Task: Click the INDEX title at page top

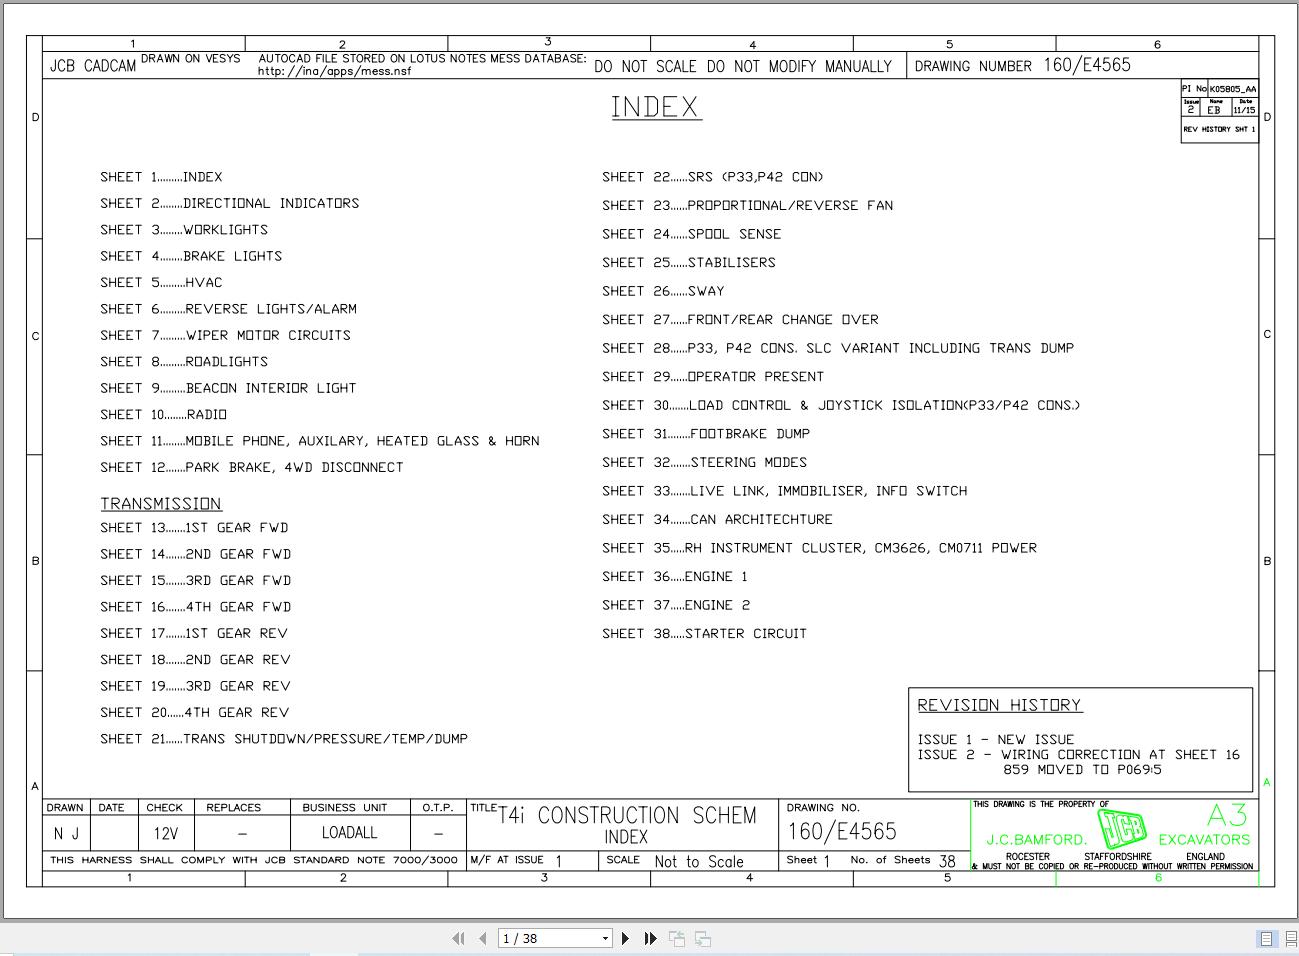Action: coord(656,107)
